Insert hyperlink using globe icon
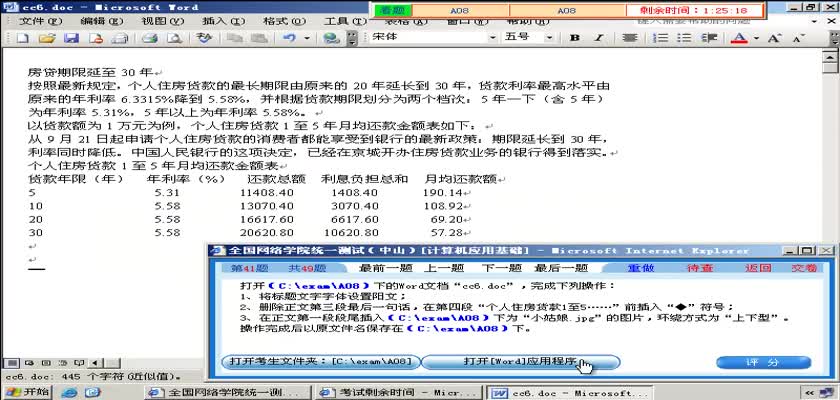 coord(332,38)
